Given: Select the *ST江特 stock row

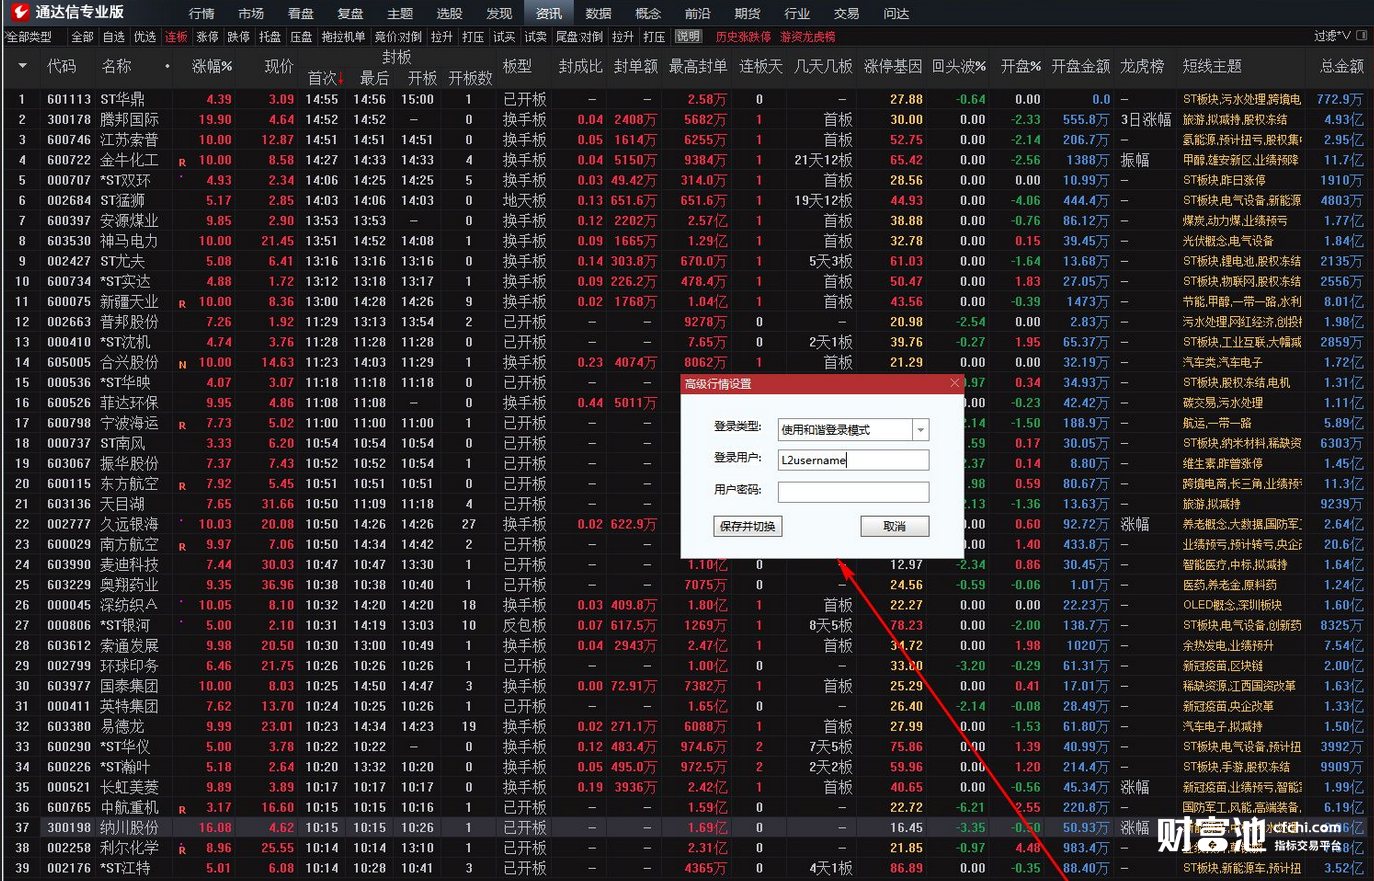Looking at the screenshot, I should (687, 868).
